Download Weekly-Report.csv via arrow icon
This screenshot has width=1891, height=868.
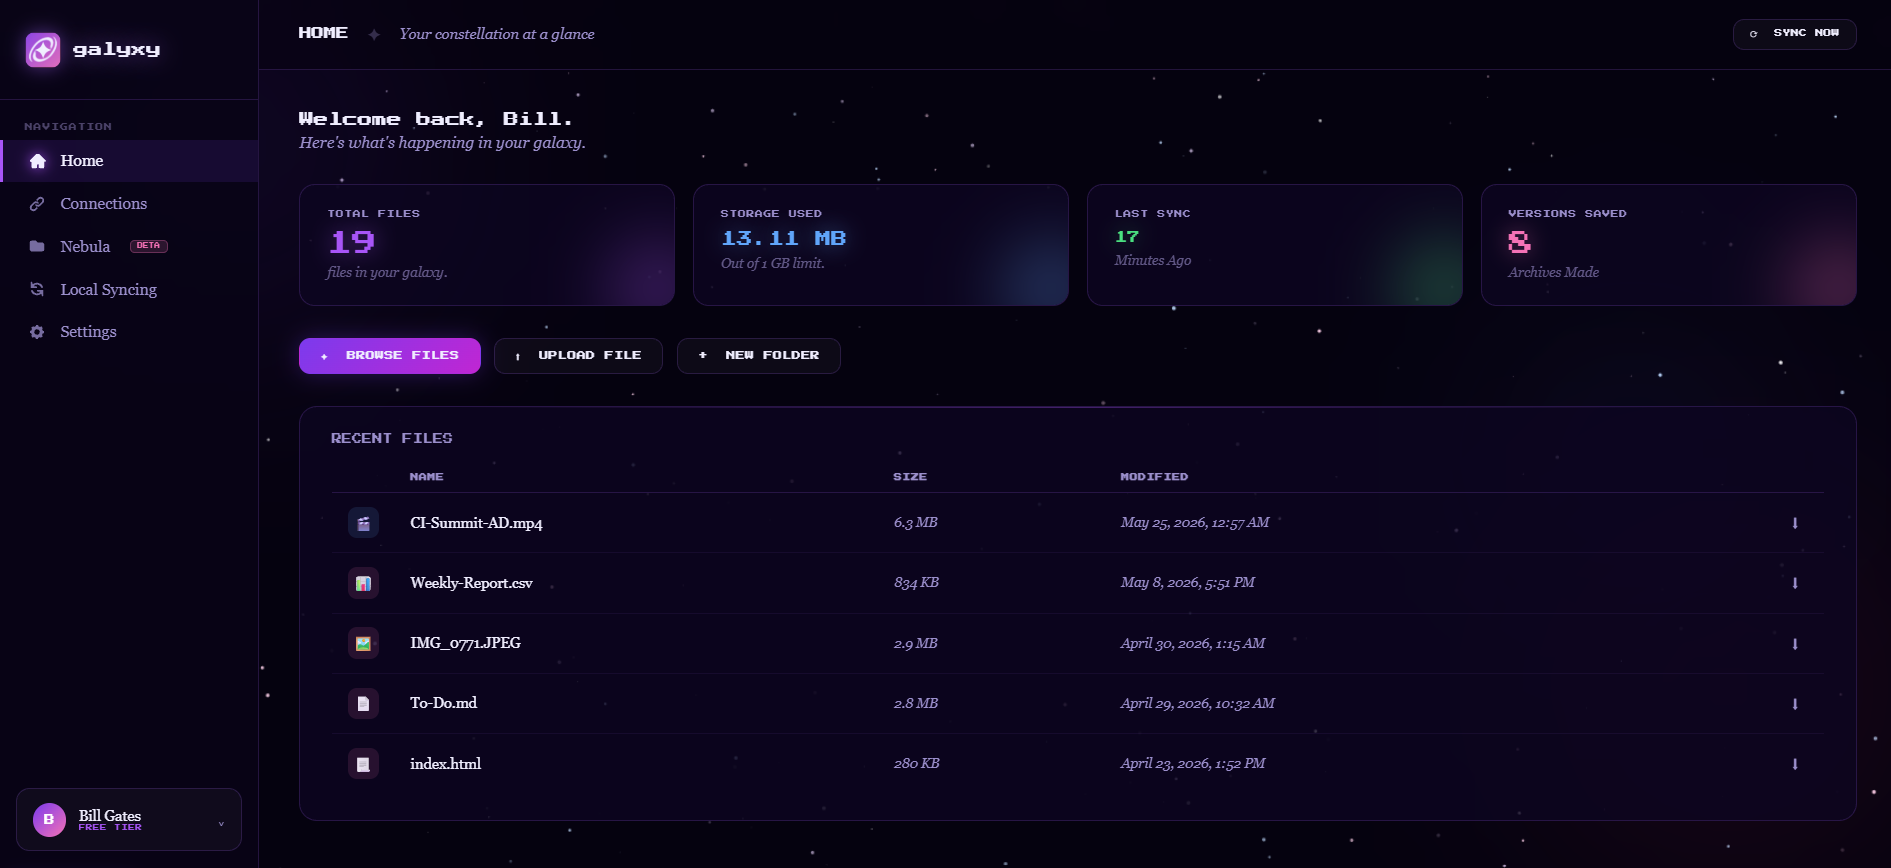point(1795,583)
